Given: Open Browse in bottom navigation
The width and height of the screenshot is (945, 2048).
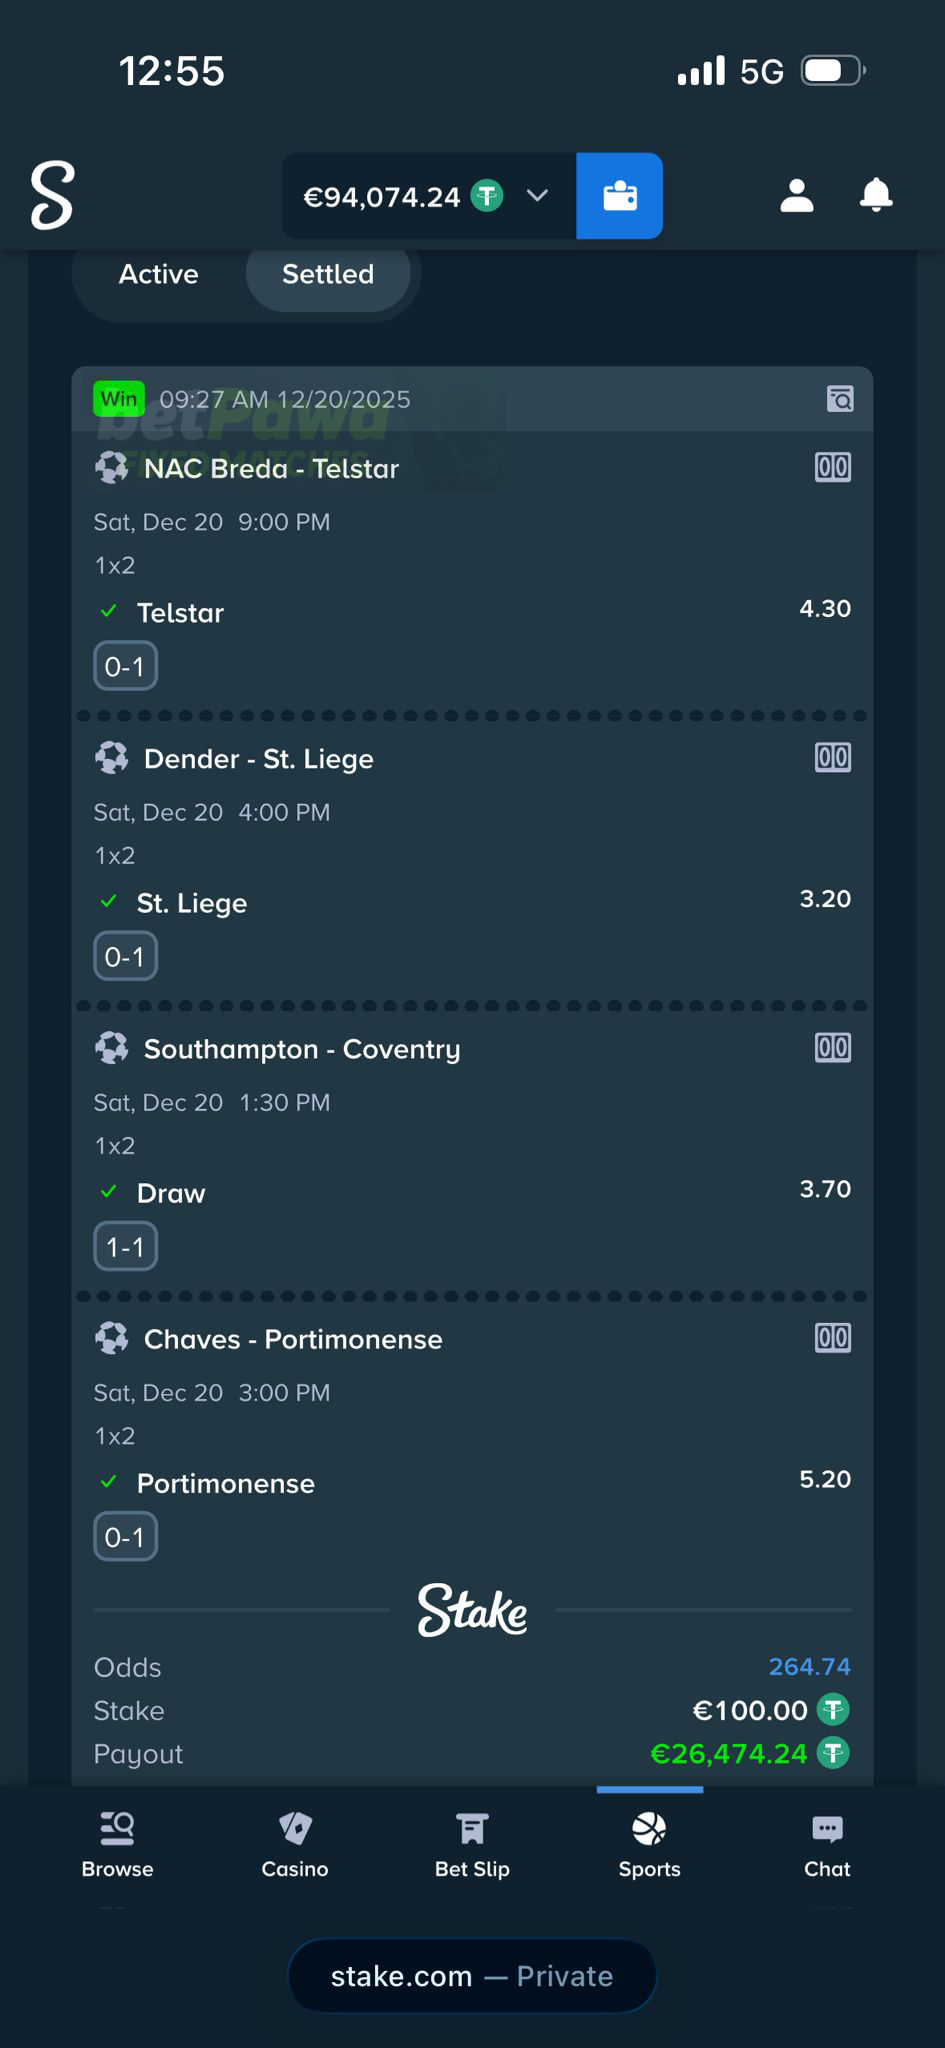Looking at the screenshot, I should tap(117, 1844).
